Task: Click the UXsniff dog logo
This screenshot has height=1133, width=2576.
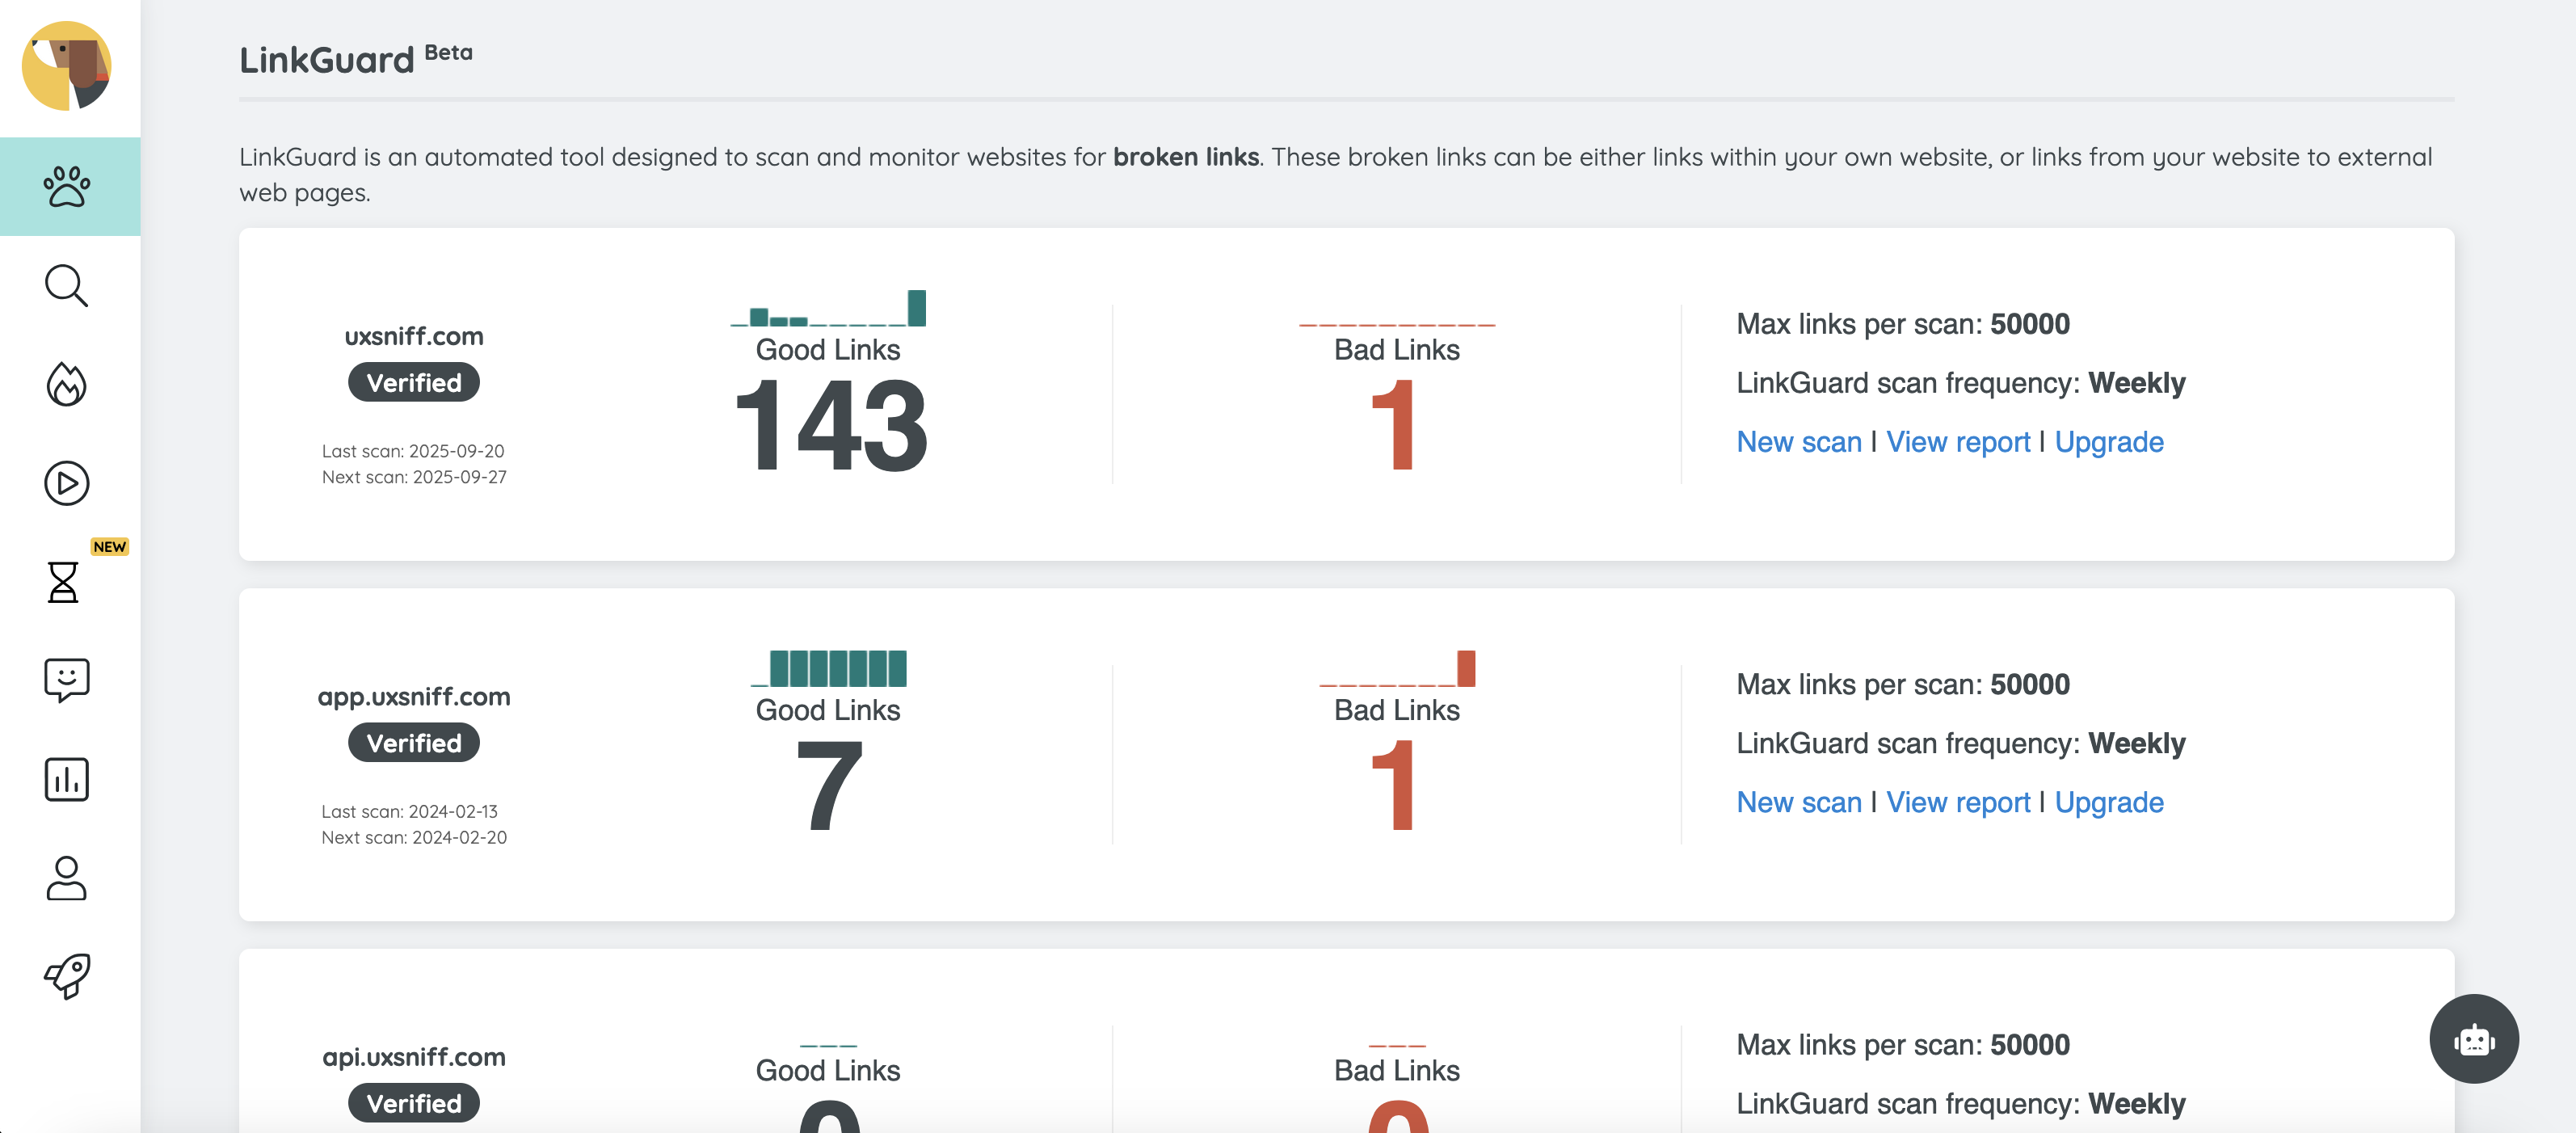Action: (x=67, y=66)
